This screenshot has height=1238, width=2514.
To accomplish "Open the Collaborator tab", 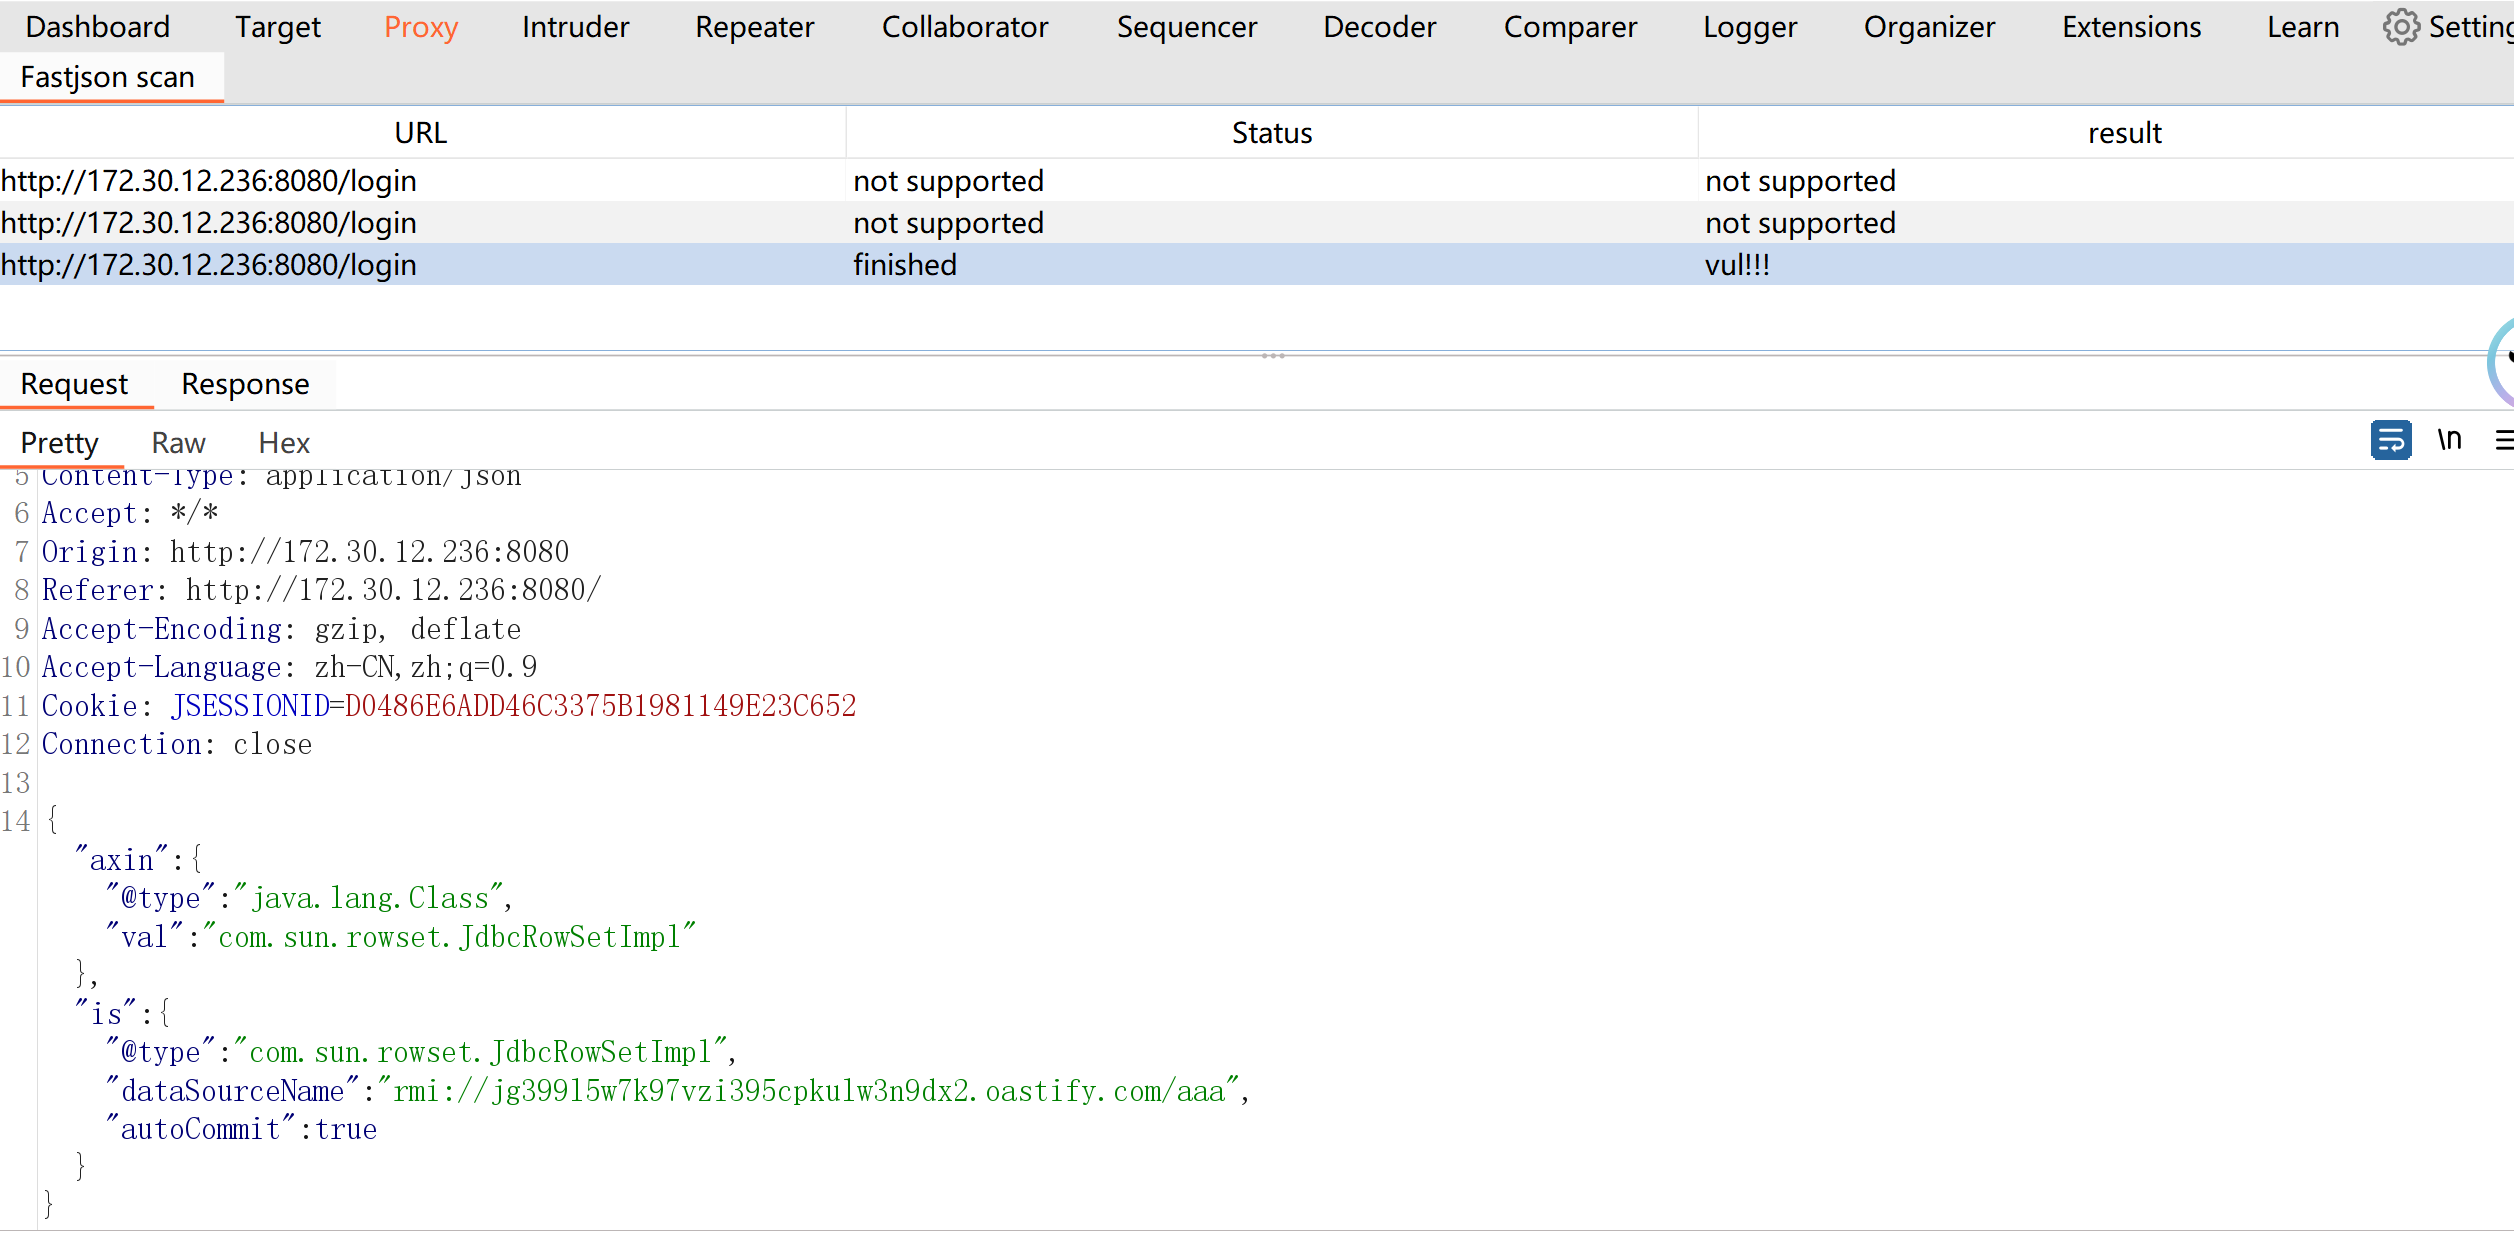I will (x=965, y=27).
